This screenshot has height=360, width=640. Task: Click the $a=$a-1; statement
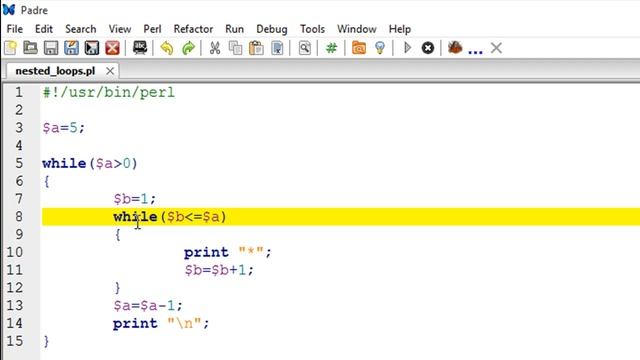point(148,306)
